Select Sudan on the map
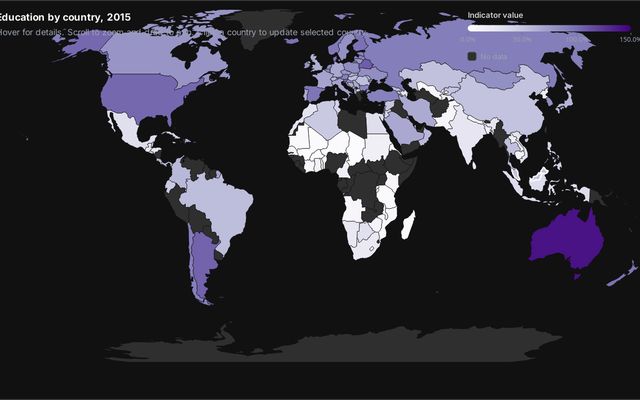This screenshot has height=400, width=640. (x=378, y=148)
